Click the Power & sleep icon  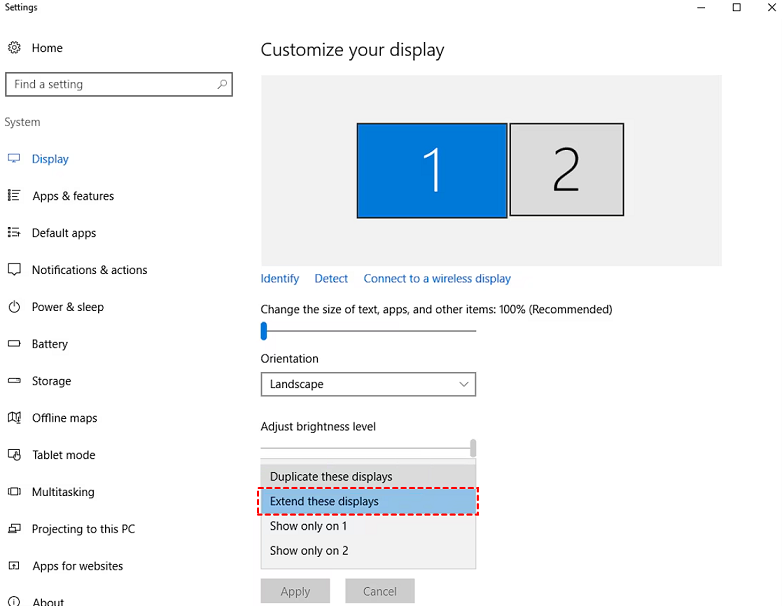click(x=14, y=307)
